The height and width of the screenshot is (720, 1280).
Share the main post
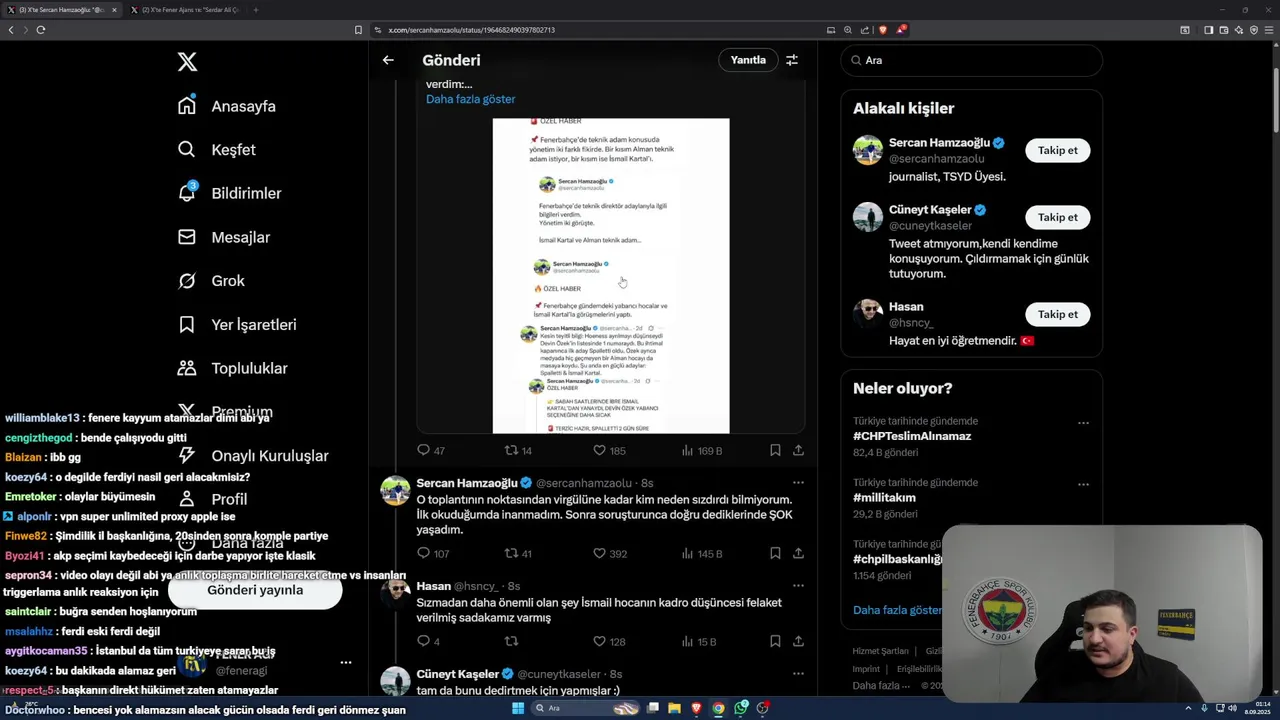[798, 451]
